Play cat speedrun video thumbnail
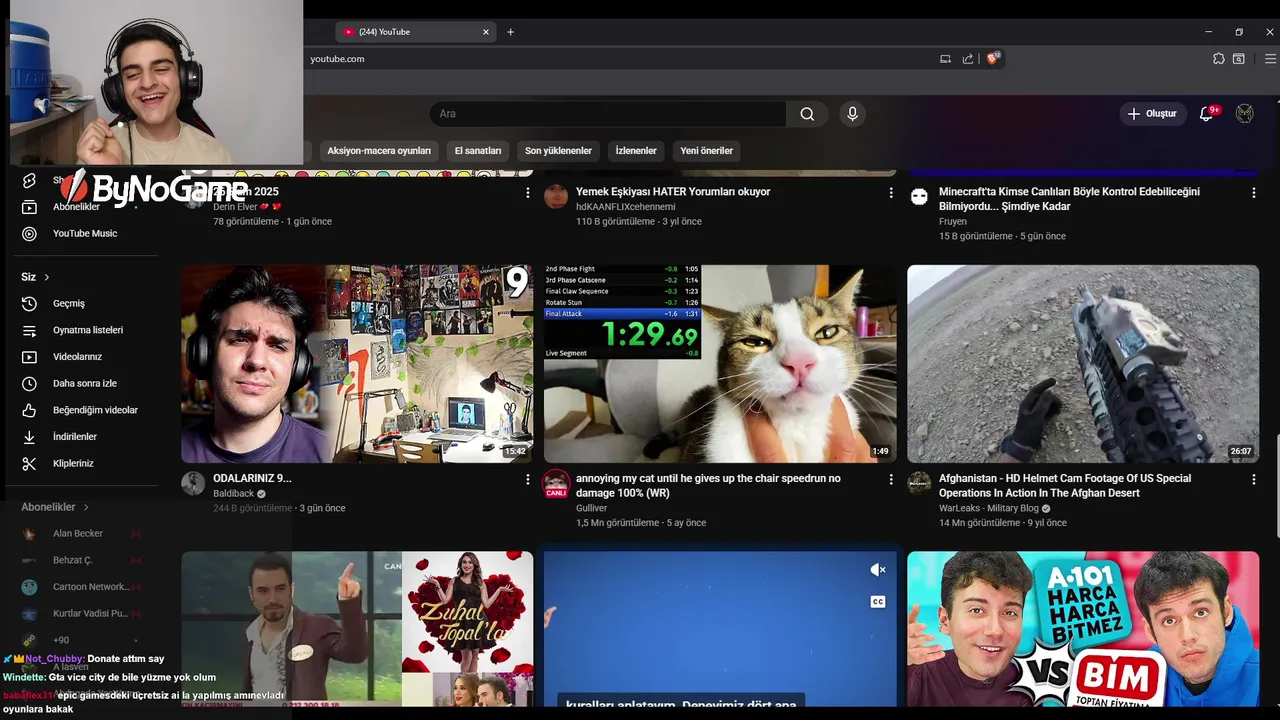The image size is (1280, 720). pyautogui.click(x=720, y=364)
